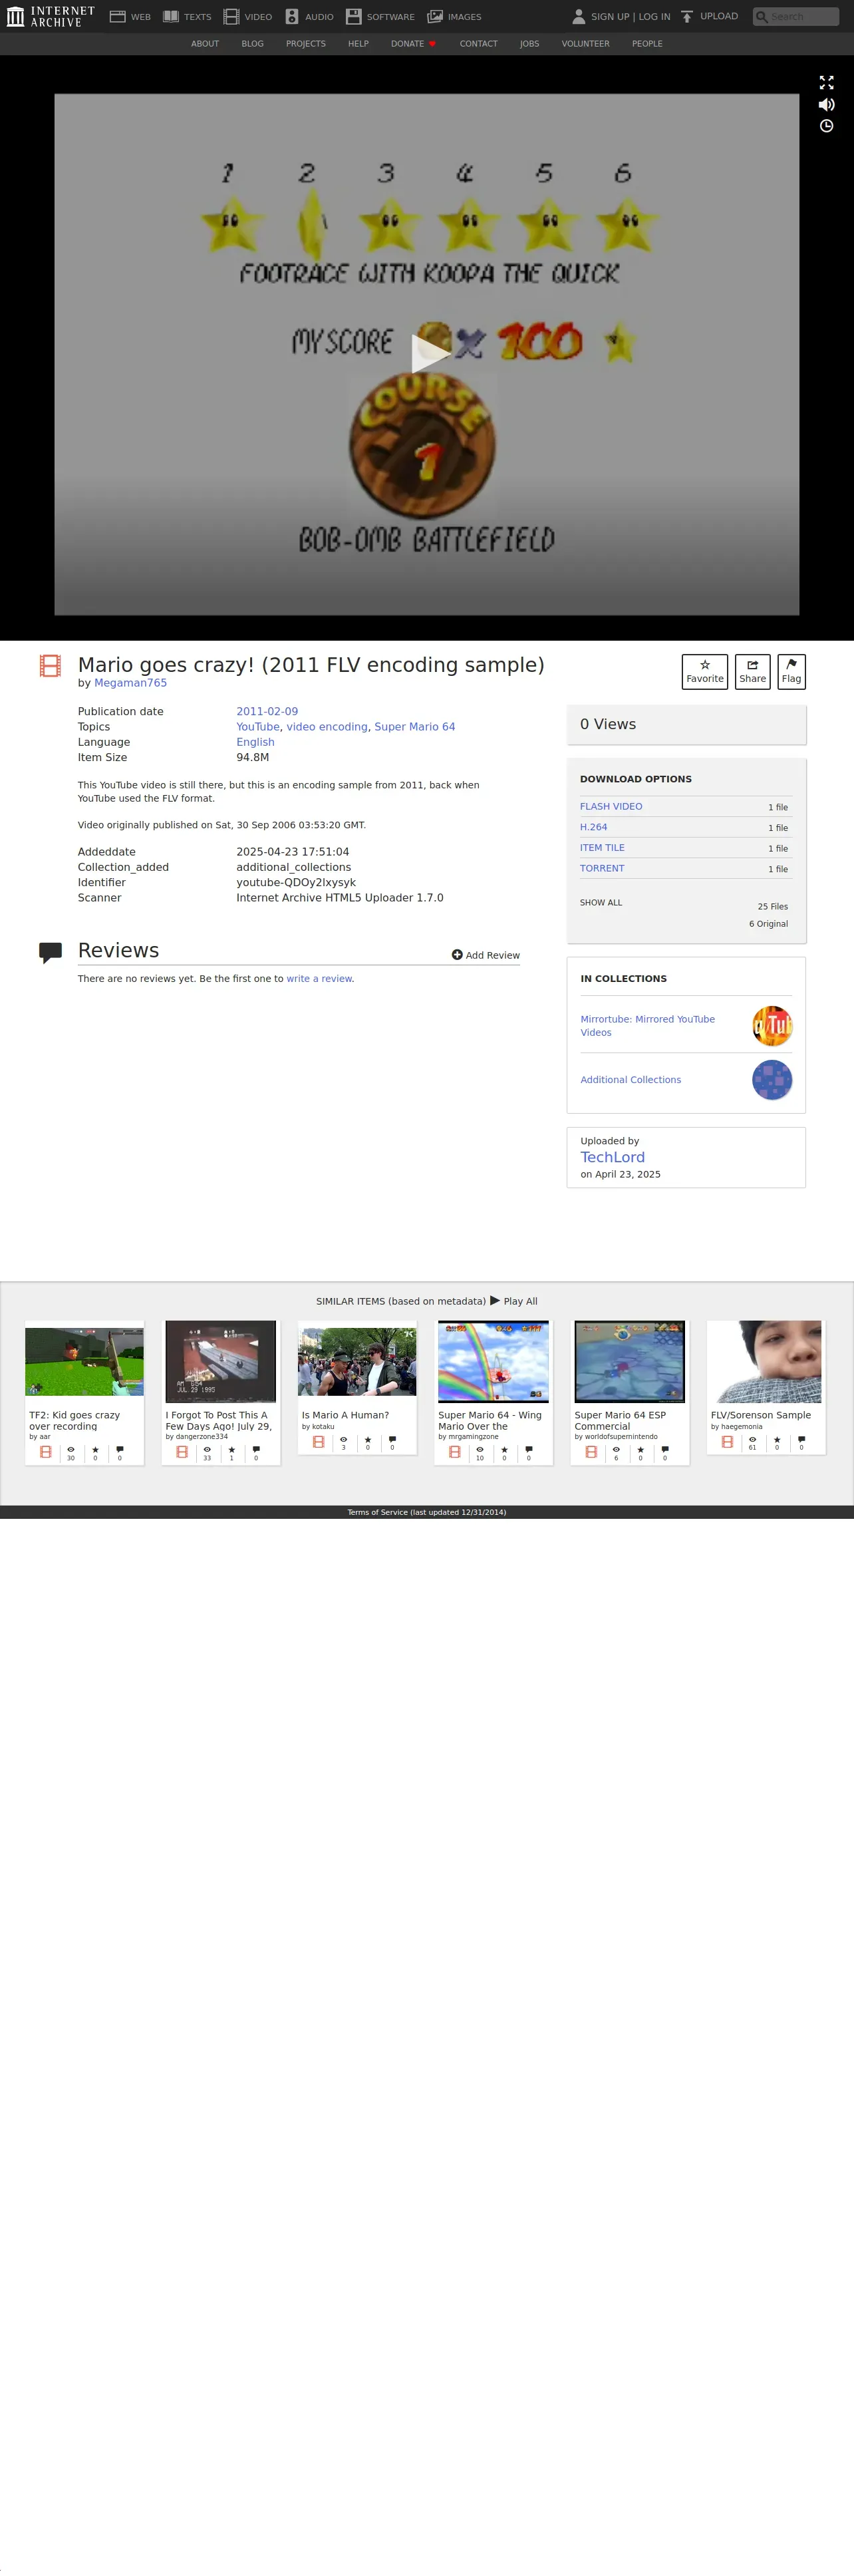854x2576 pixels.
Task: Click Play All for similar items
Action: click(x=514, y=1301)
